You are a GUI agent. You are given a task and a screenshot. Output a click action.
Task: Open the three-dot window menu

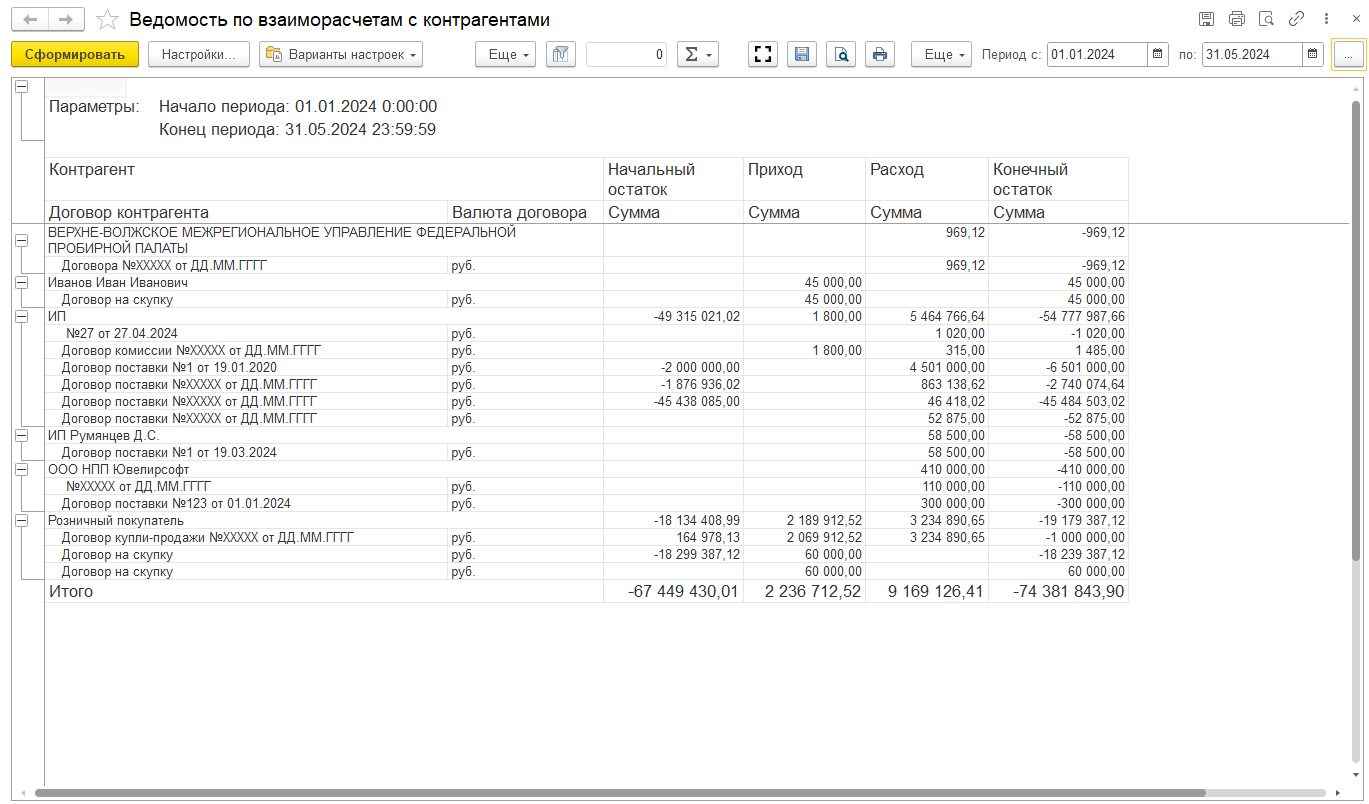1326,19
